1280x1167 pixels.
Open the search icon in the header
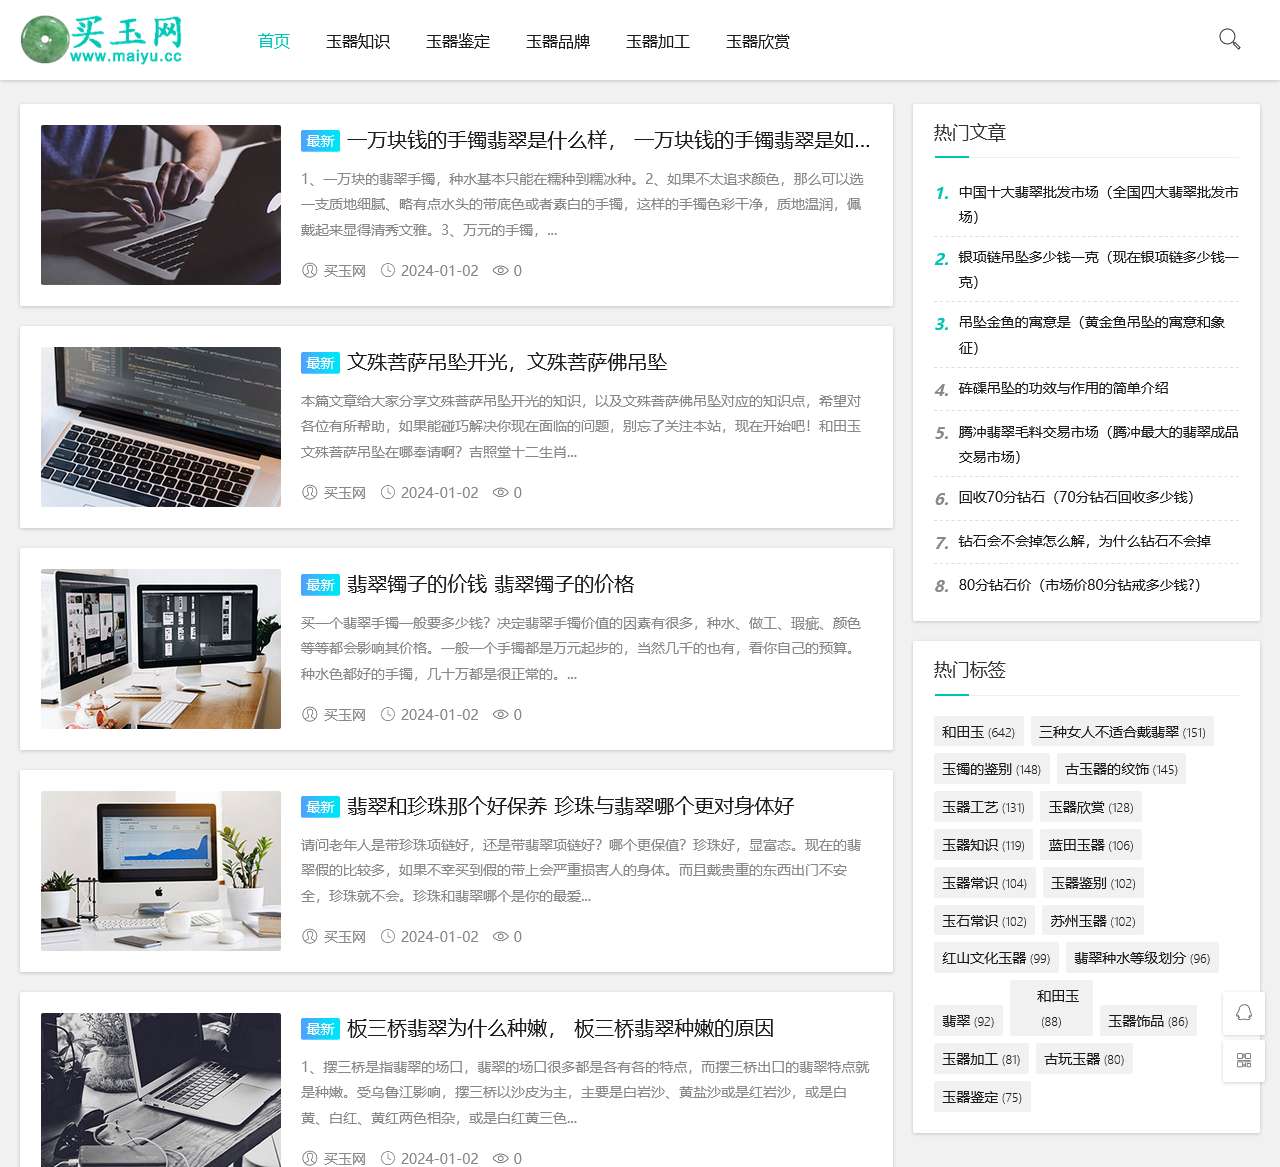click(x=1229, y=40)
